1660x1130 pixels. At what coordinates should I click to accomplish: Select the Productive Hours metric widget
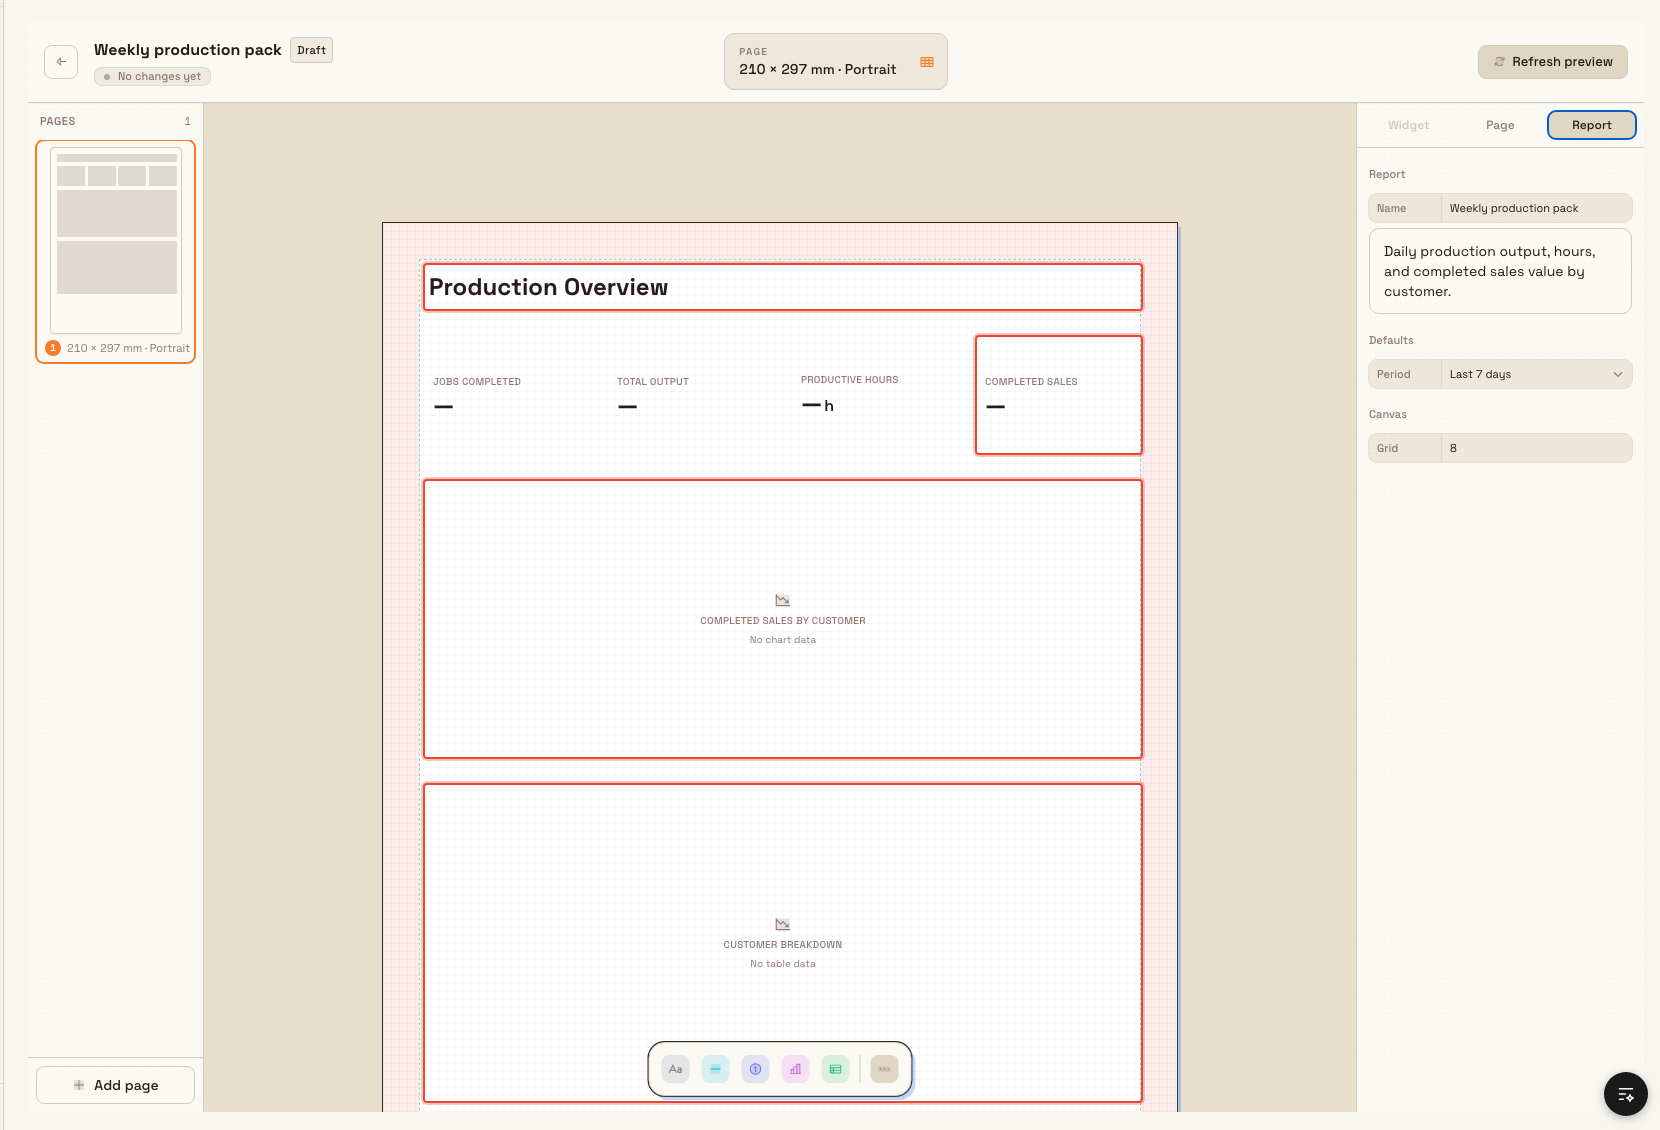point(875,395)
